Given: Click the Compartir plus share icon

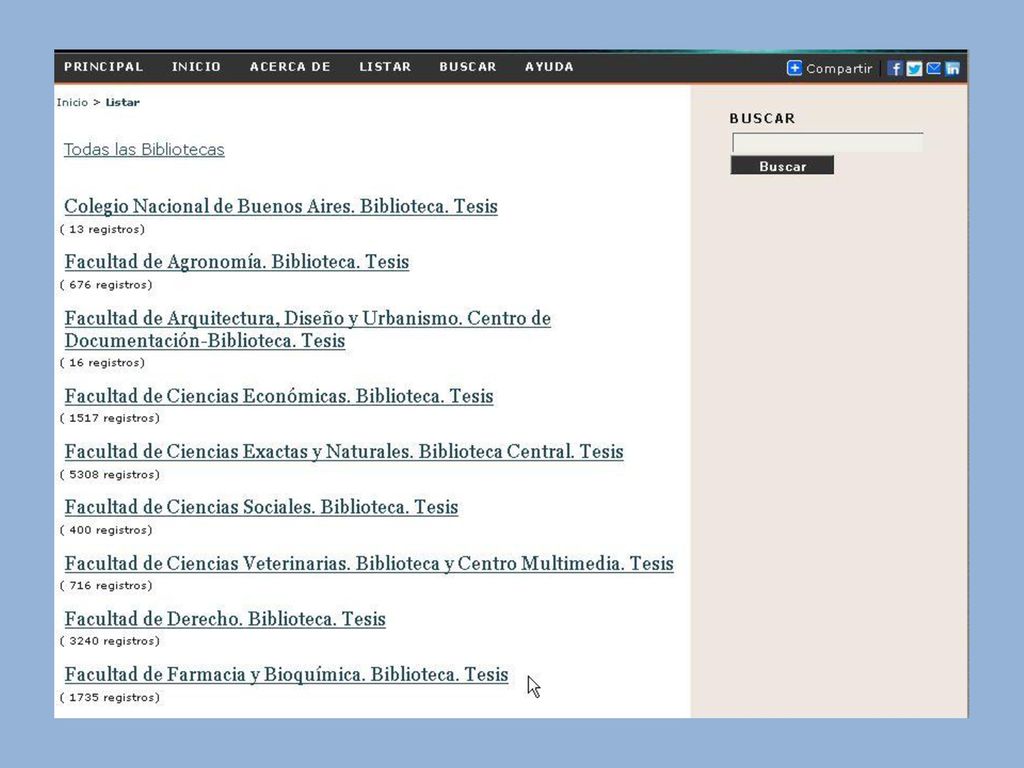Looking at the screenshot, I should pyautogui.click(x=794, y=68).
